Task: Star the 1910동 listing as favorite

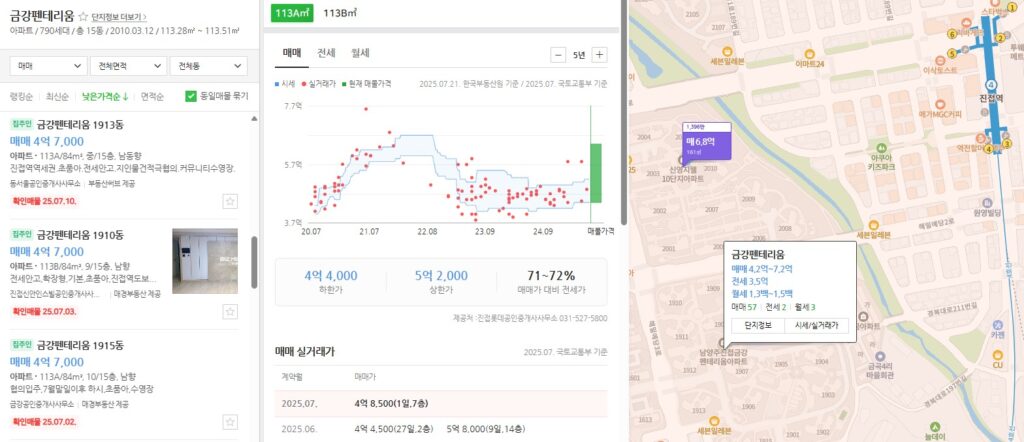Action: pos(230,311)
